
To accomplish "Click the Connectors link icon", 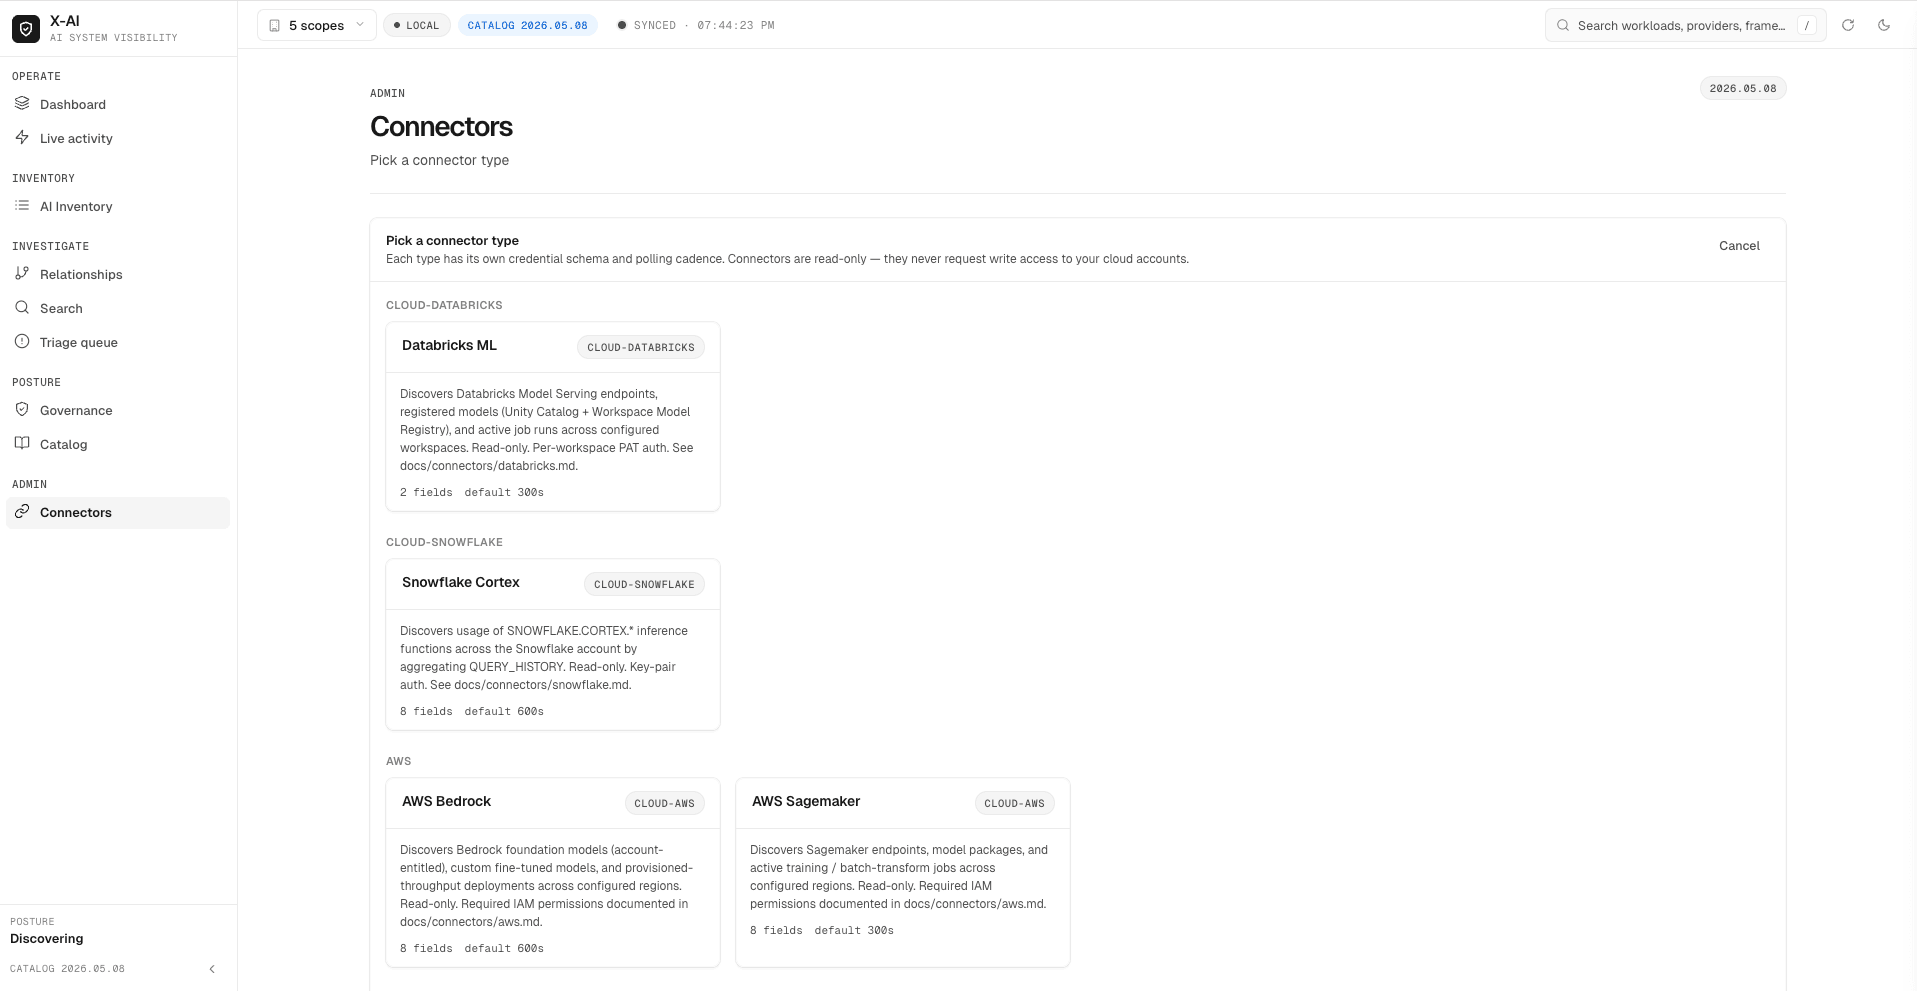I will click(x=22, y=511).
